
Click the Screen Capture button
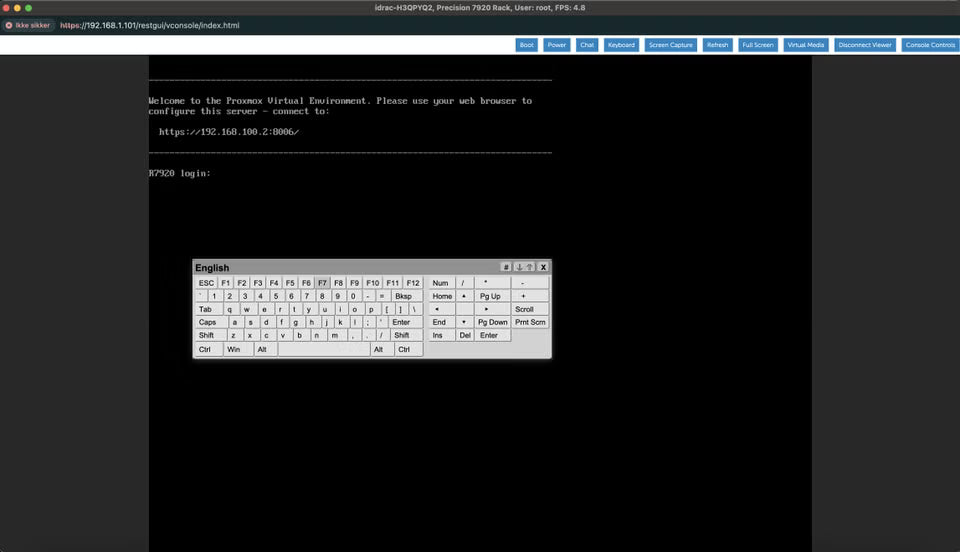(x=670, y=45)
